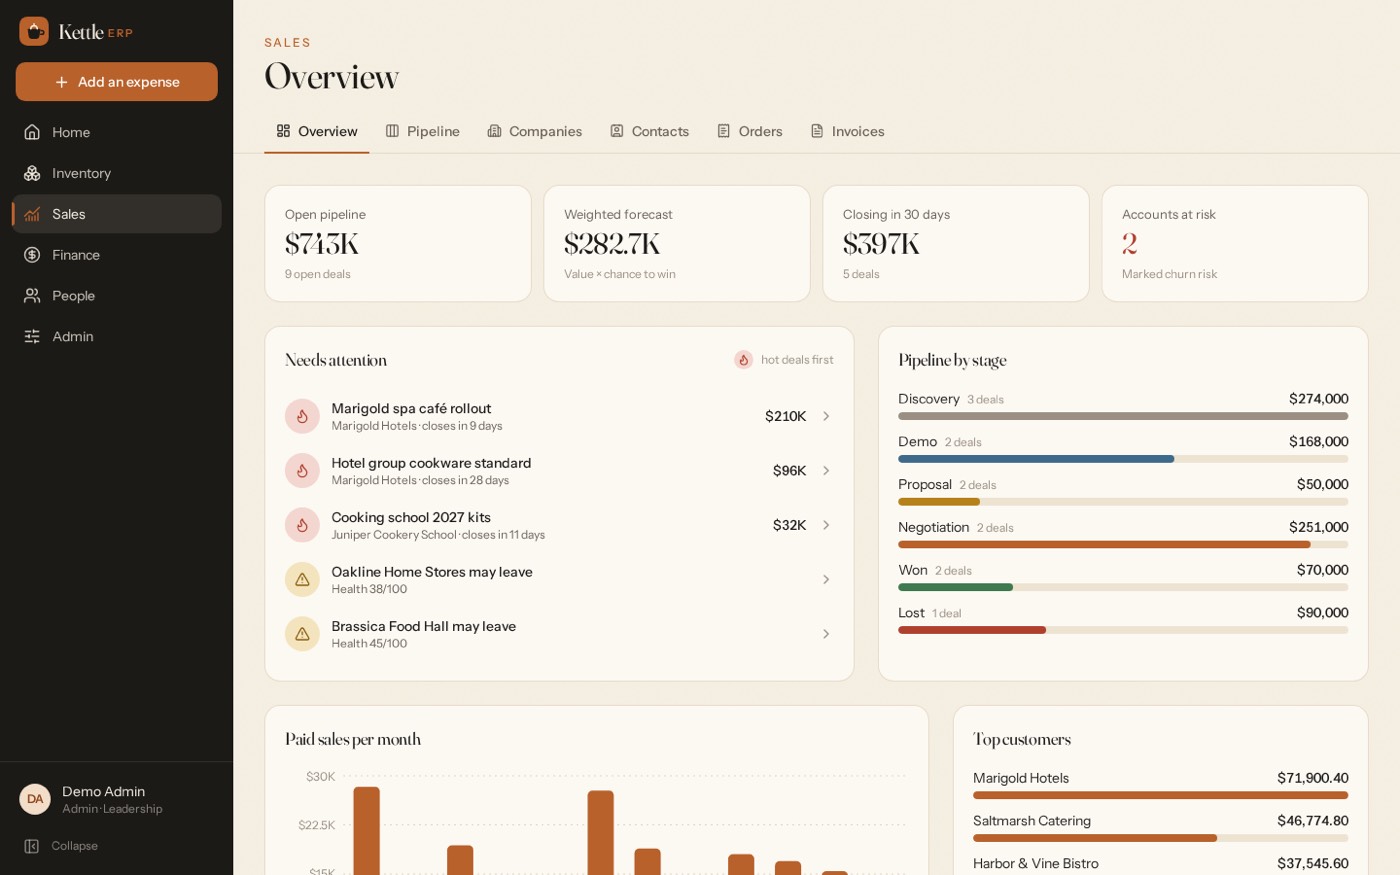The height and width of the screenshot is (875, 1400).
Task: Open chevron for Oakline Home Stores may leave
Action: [826, 580]
